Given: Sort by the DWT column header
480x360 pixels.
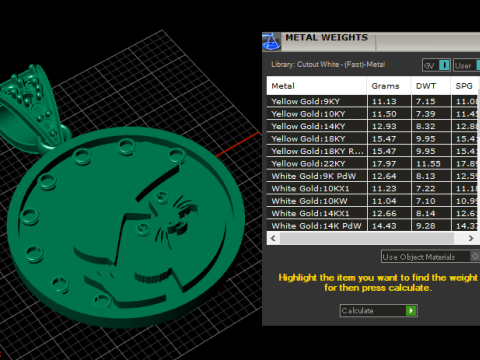Looking at the screenshot, I should (x=431, y=86).
